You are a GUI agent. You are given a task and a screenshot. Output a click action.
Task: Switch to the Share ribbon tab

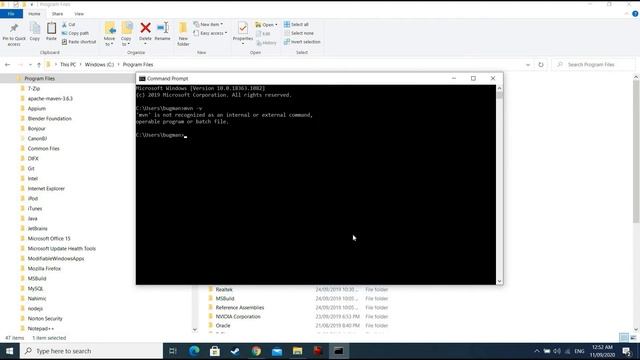tap(57, 14)
